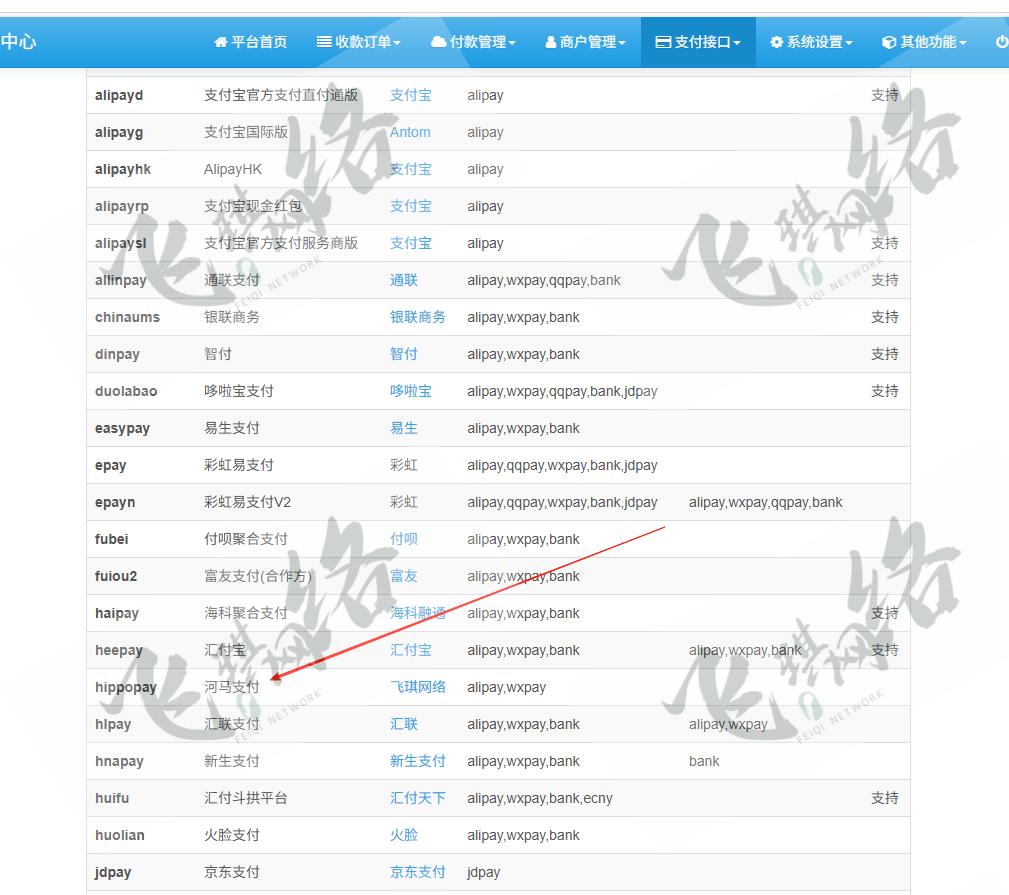The image size is (1009, 895).
Task: Open the 易生 link in easypay row
Action: [x=403, y=428]
